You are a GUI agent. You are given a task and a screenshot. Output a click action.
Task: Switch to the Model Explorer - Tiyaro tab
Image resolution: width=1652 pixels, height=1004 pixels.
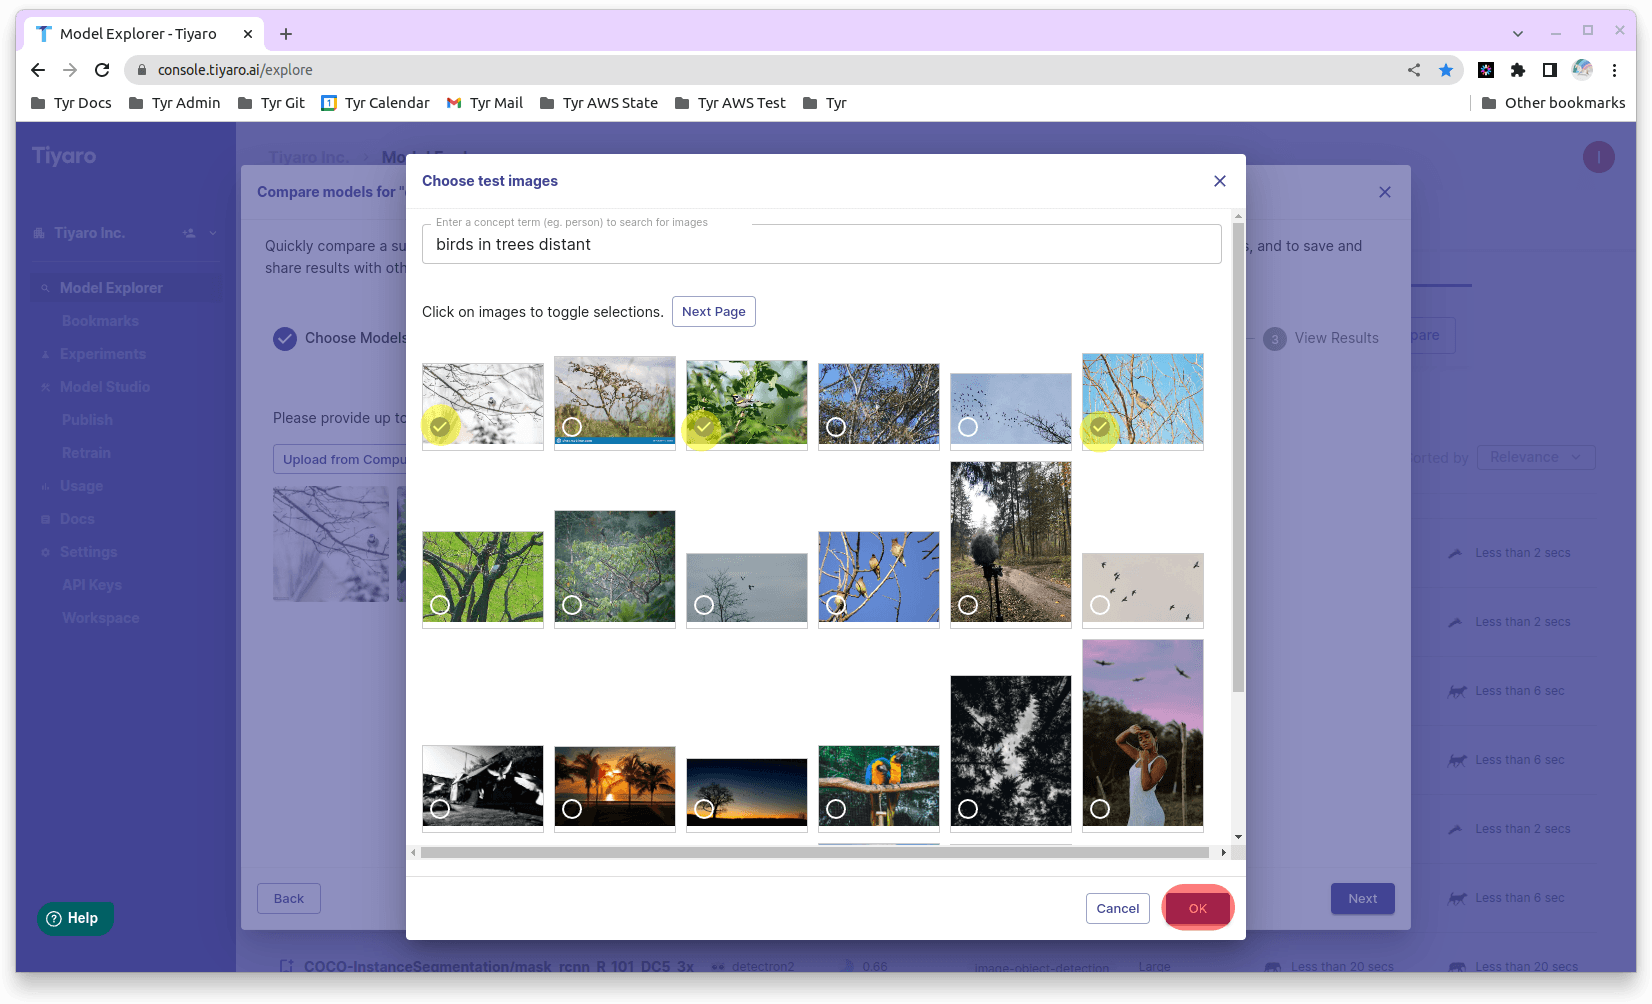tap(140, 34)
